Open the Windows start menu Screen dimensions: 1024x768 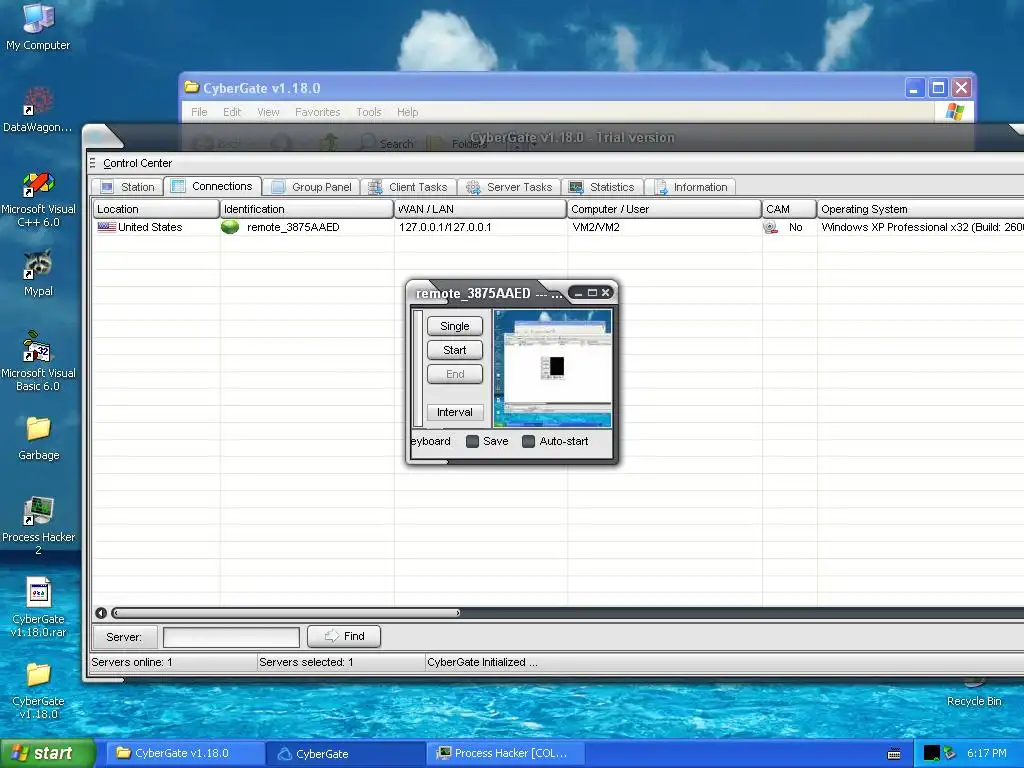tap(48, 754)
